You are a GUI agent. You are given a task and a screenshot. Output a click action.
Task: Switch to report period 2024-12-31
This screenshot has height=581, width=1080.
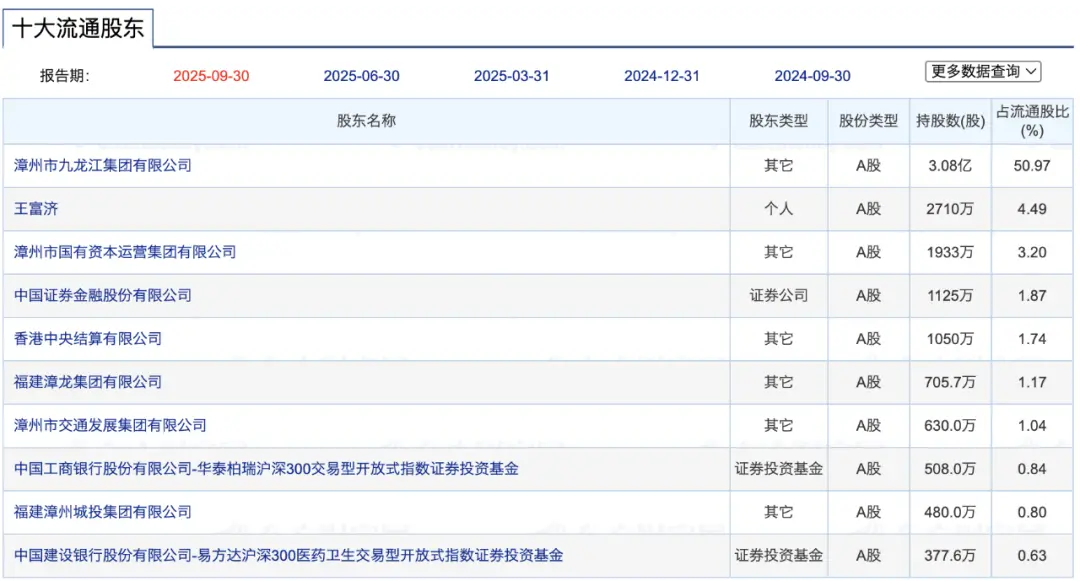coord(661,76)
